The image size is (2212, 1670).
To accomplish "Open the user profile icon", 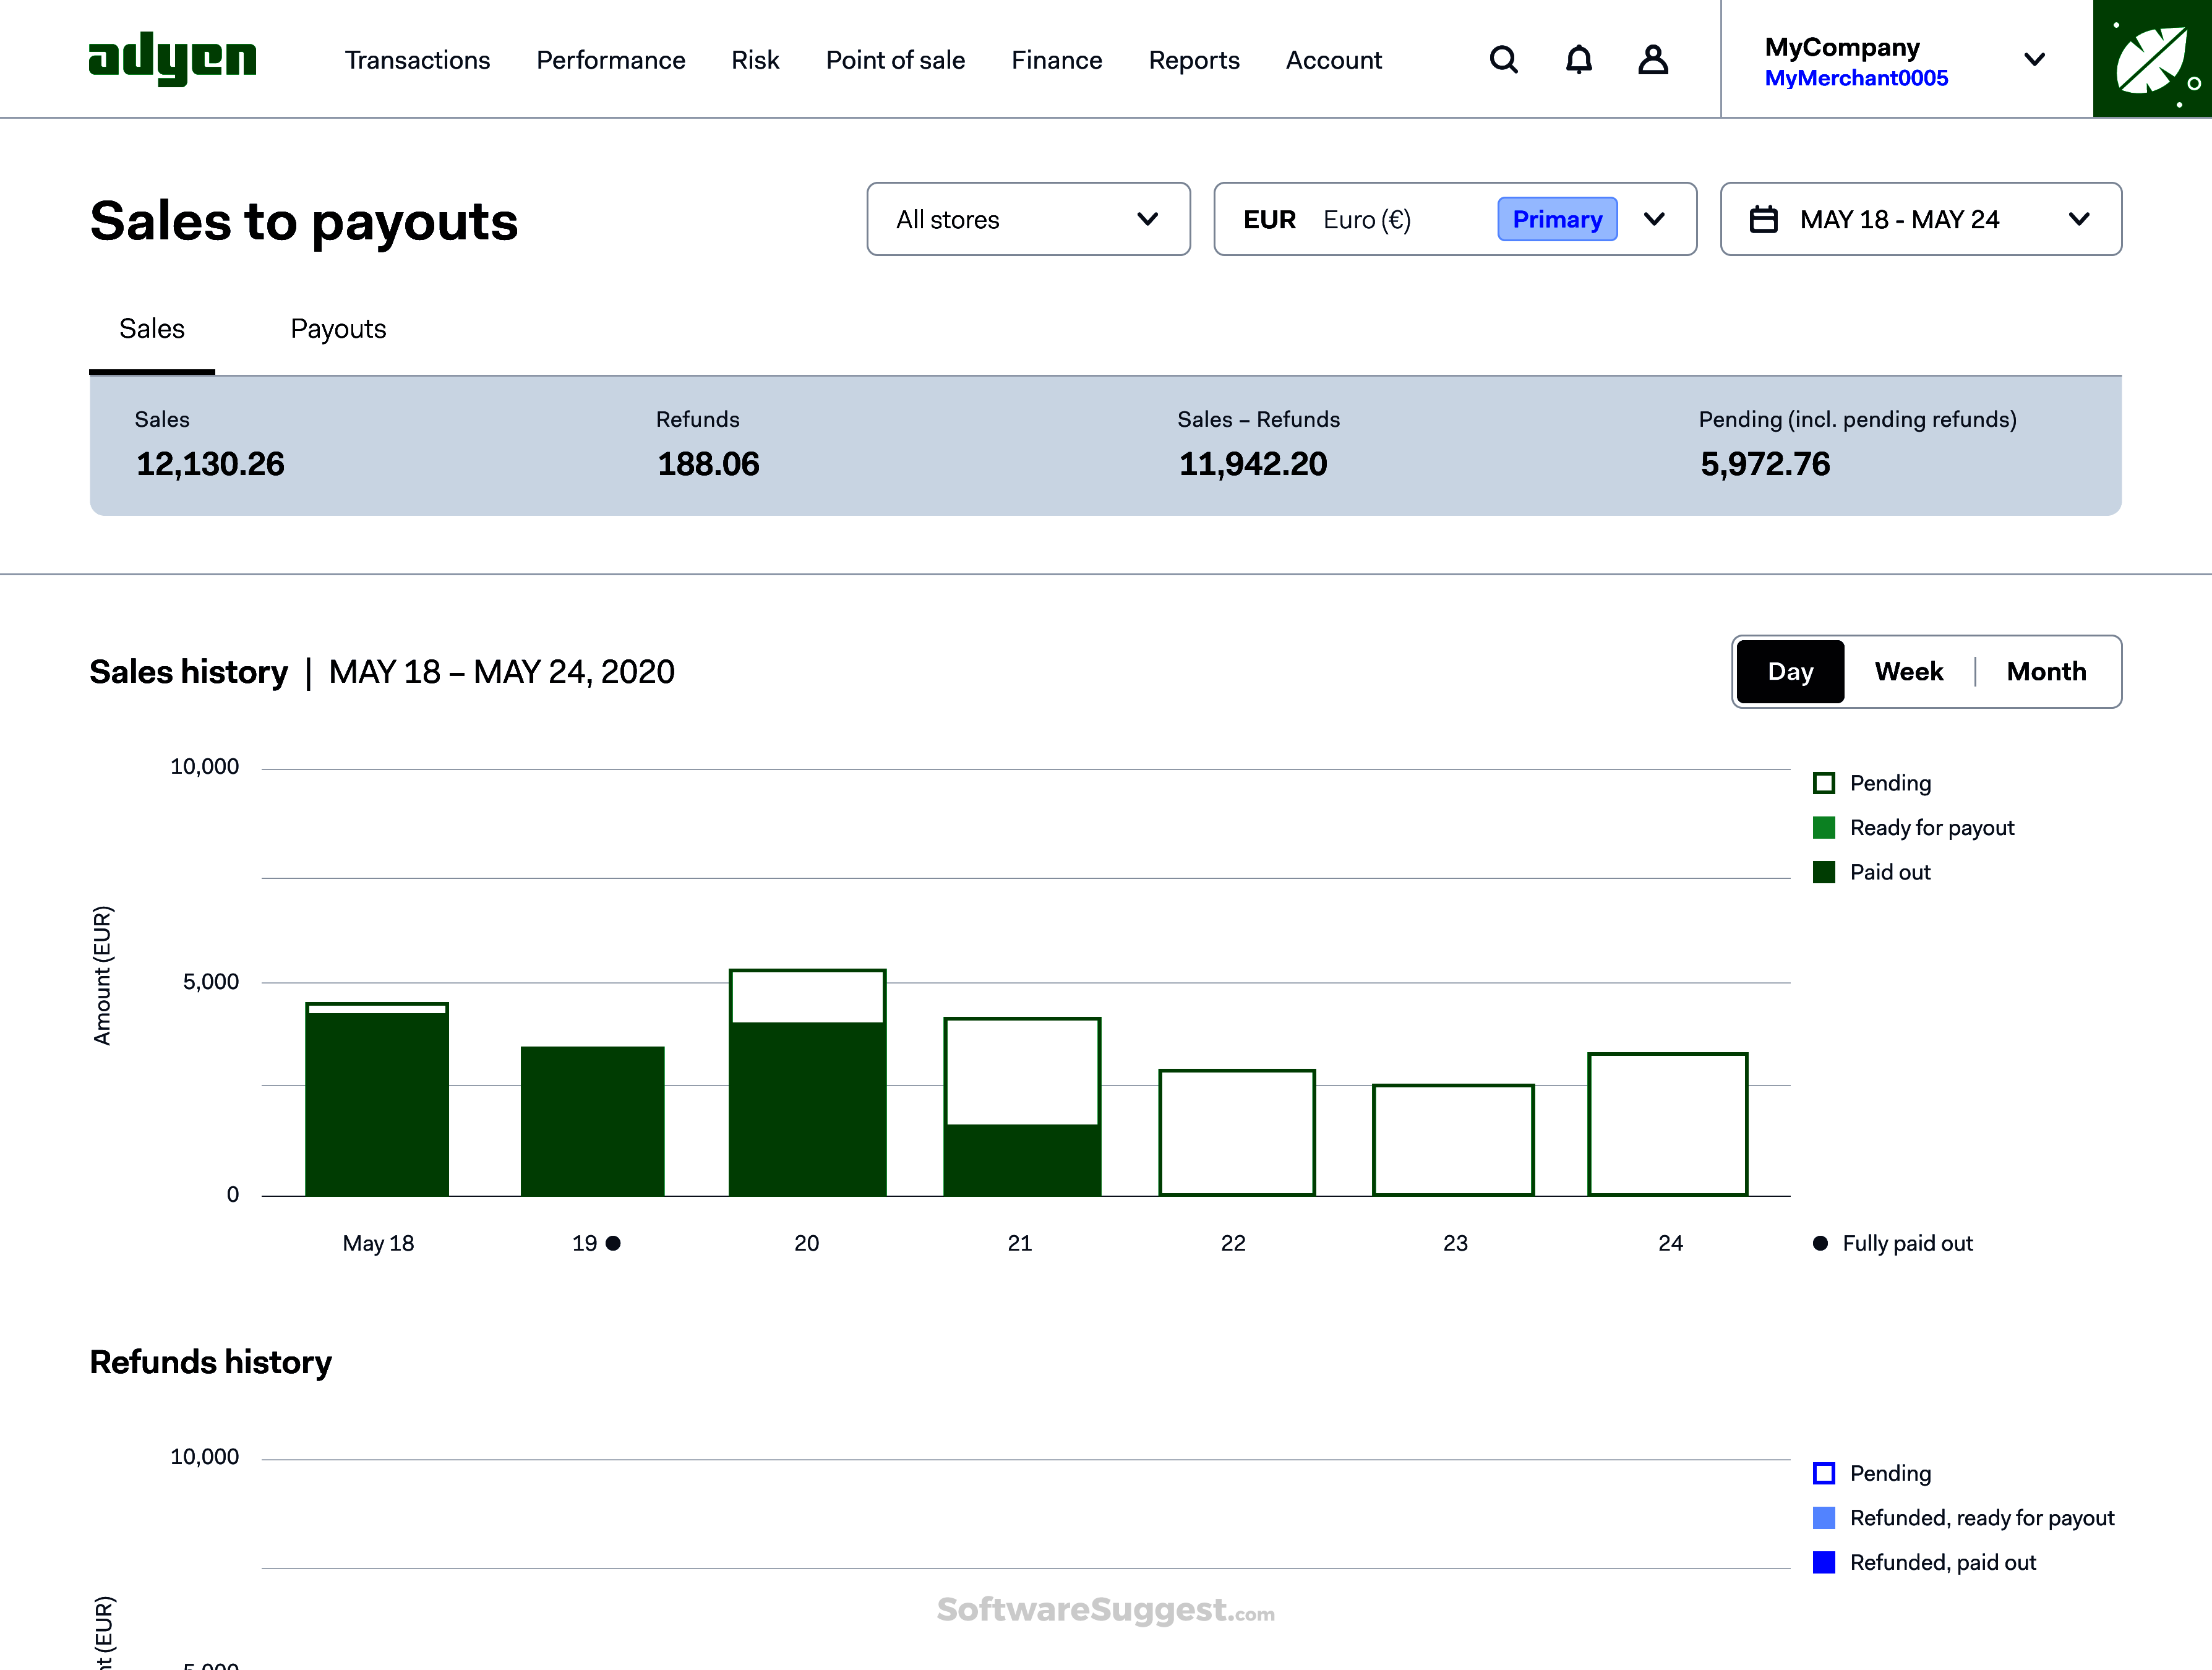I will point(1653,59).
